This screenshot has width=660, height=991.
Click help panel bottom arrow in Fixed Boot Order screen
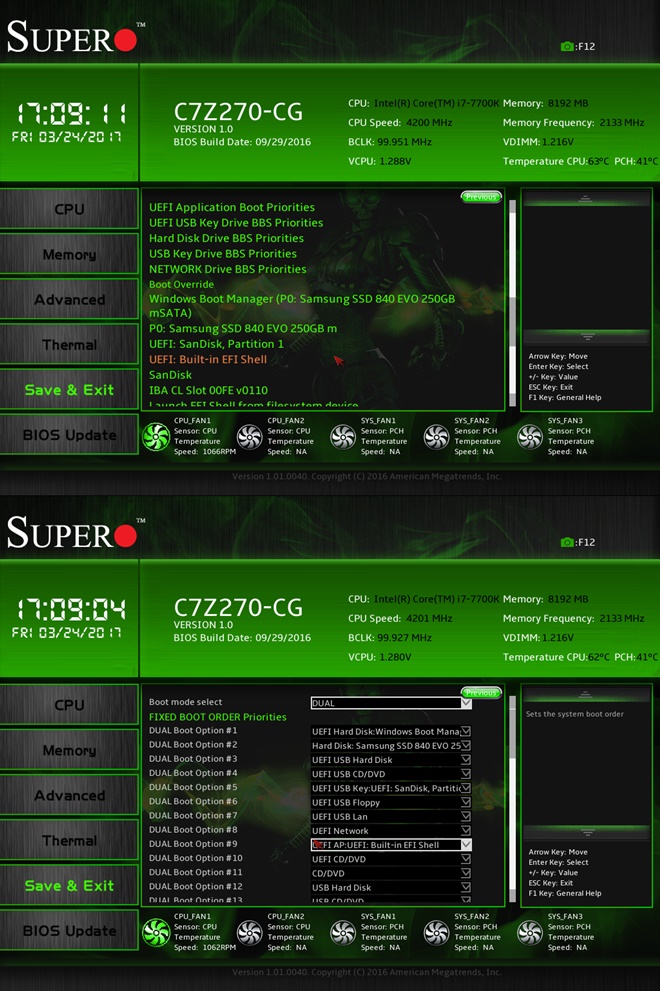(586, 832)
